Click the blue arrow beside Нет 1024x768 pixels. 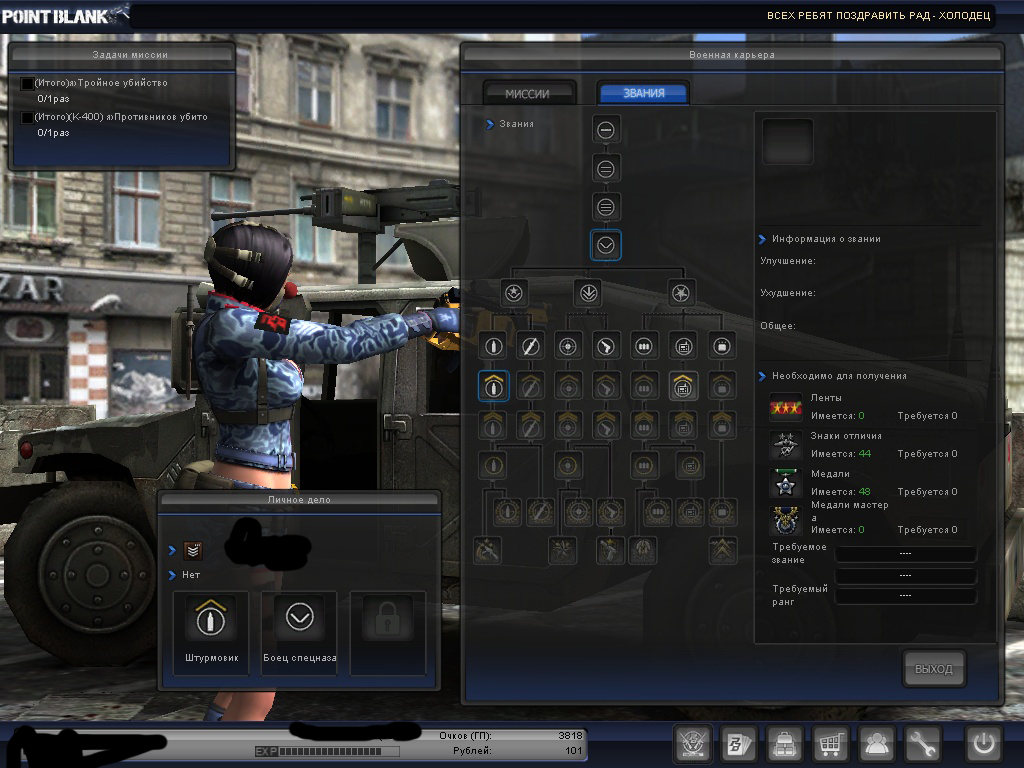click(x=172, y=575)
